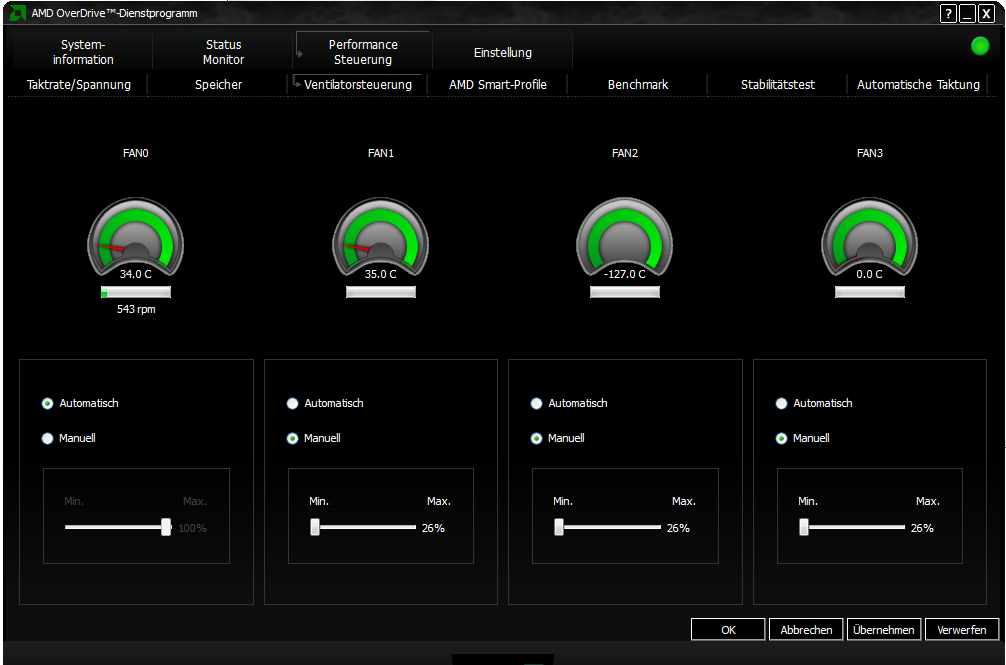Switch to the Status Monitor tab
1006x665 pixels.
pyautogui.click(x=223, y=52)
